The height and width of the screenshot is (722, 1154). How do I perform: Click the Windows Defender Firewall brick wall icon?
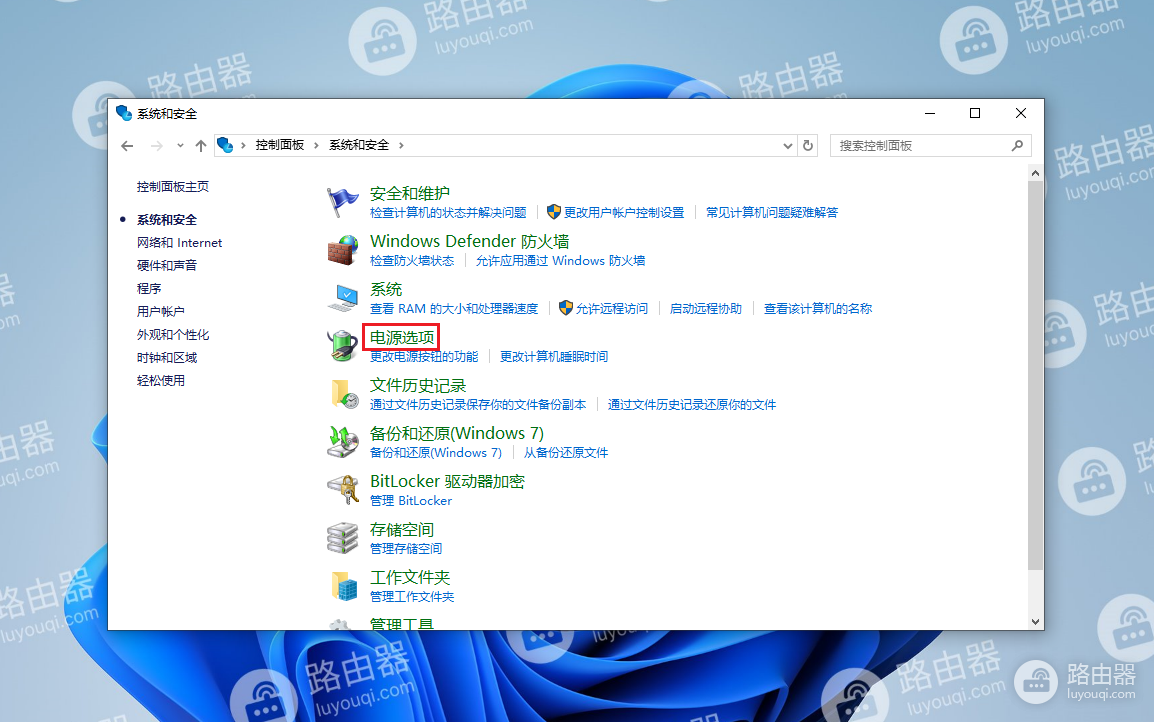click(342, 250)
